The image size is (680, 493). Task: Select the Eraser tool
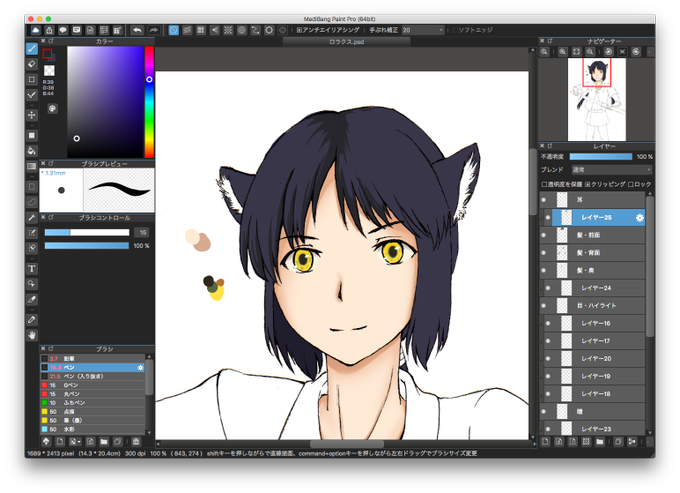(32, 64)
